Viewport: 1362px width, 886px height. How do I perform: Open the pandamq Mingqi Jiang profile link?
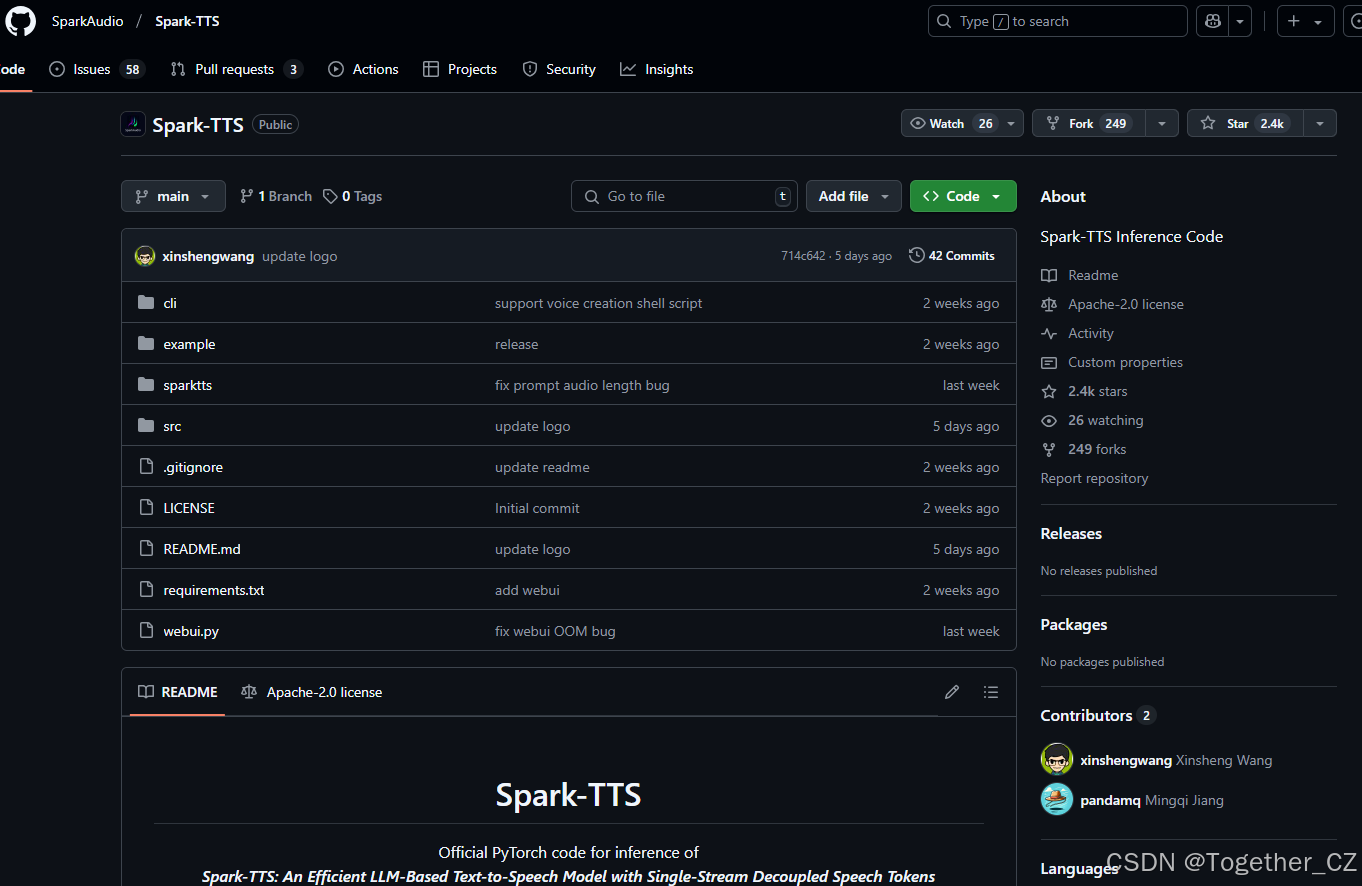[1152, 800]
